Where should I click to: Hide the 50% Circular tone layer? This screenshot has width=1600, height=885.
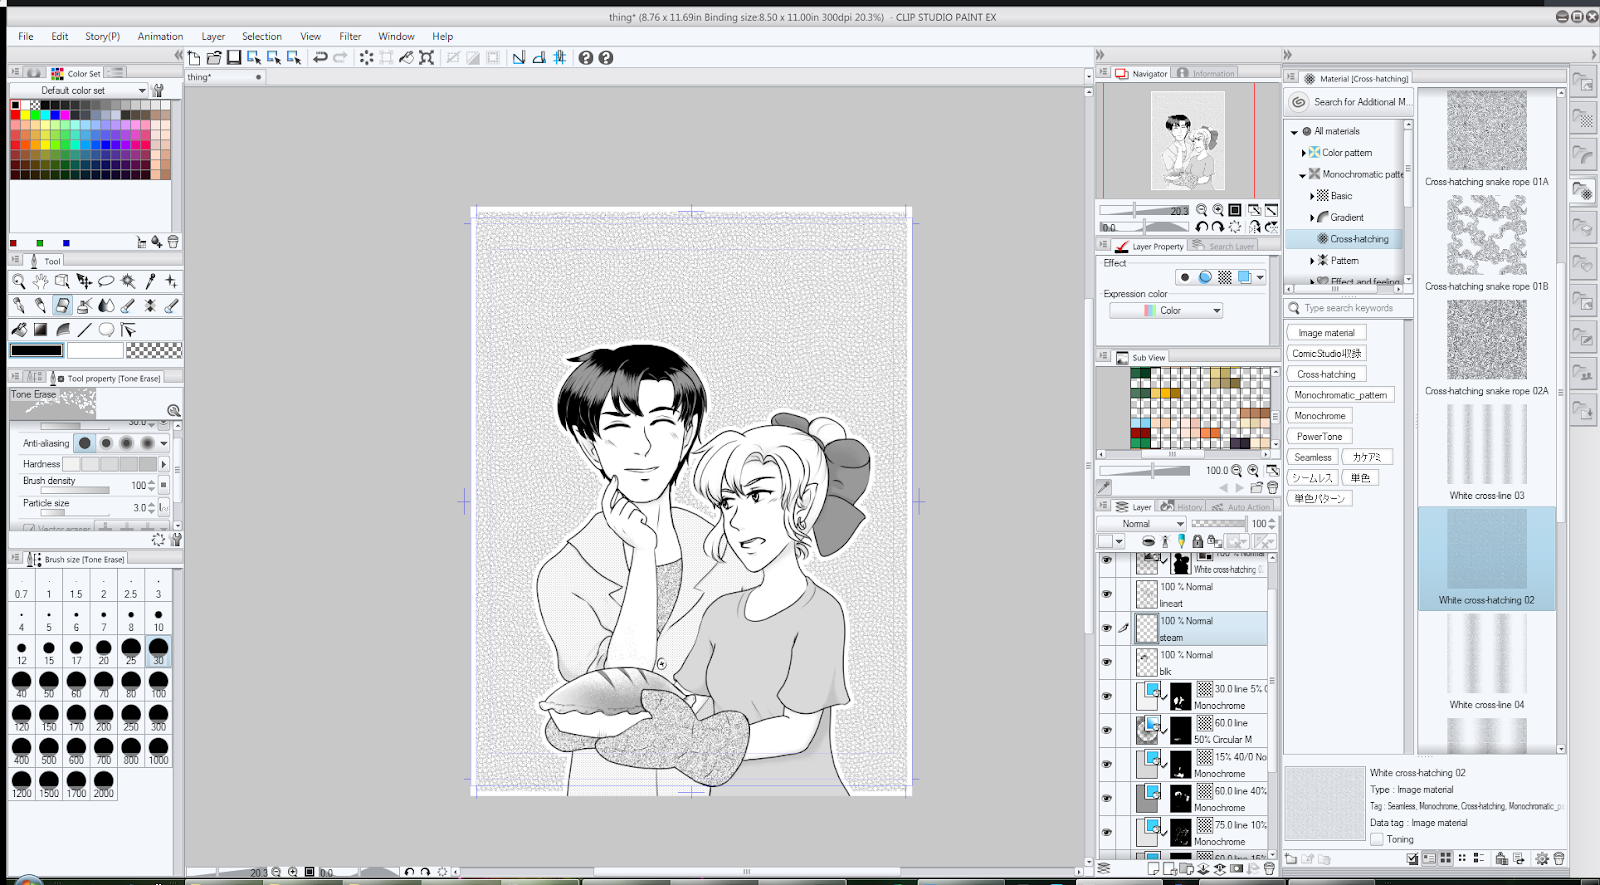point(1106,730)
